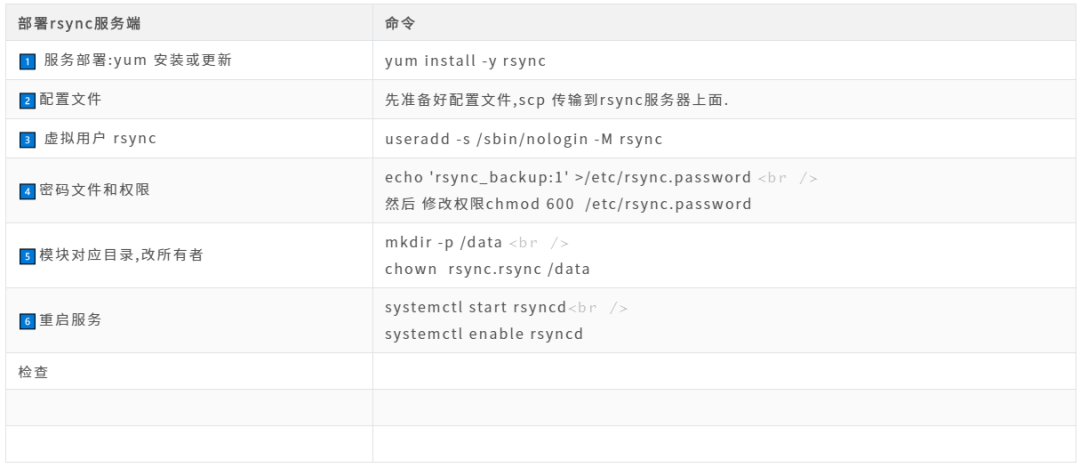
Task: Click the blue number 6 badge icon
Action: tap(28, 321)
